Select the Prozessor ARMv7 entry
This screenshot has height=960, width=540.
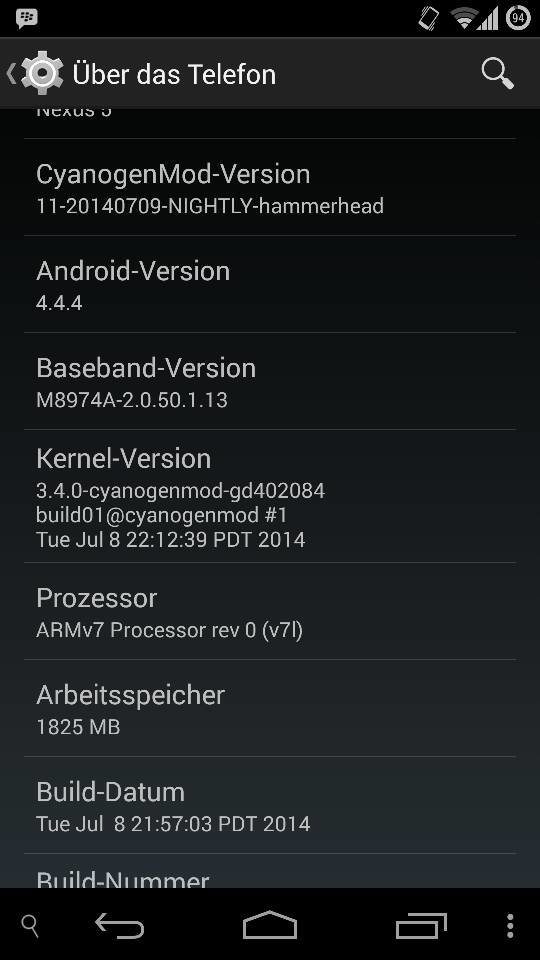click(270, 612)
